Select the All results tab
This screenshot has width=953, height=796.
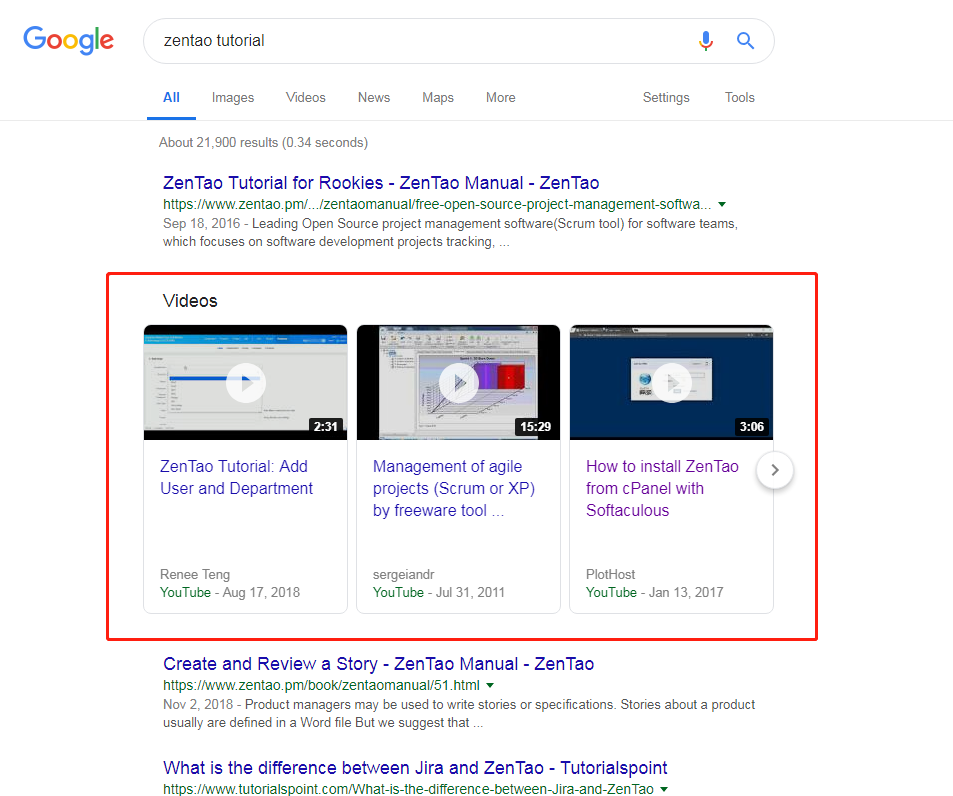click(x=171, y=97)
